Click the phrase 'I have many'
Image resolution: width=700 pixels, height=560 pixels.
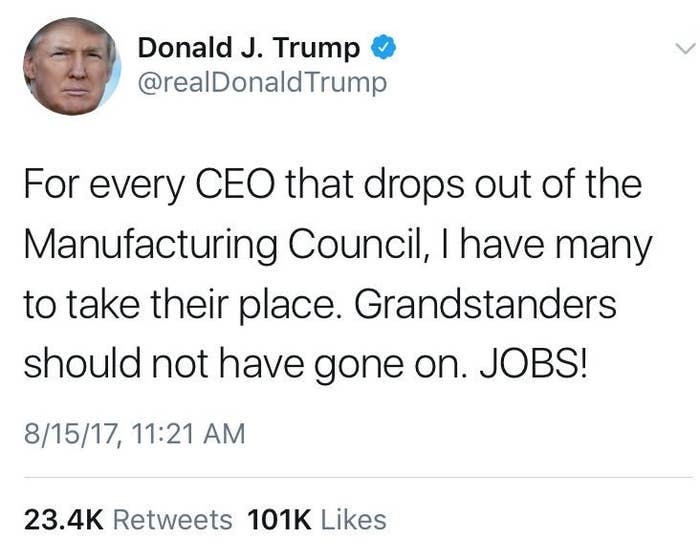pos(546,247)
